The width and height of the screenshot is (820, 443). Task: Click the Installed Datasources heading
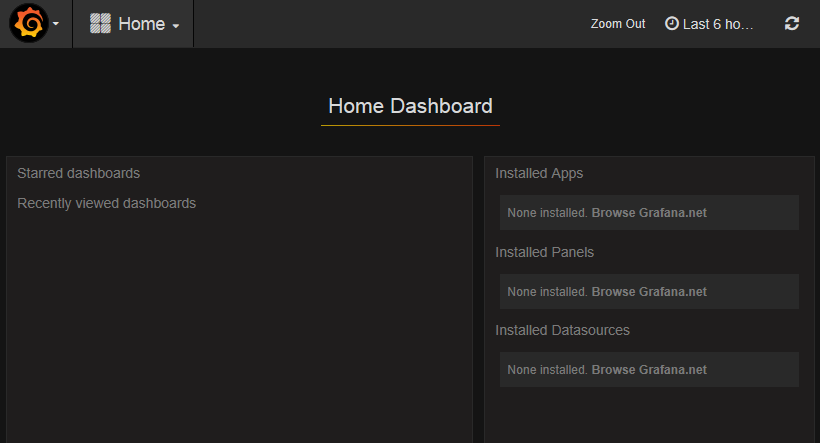(x=562, y=330)
